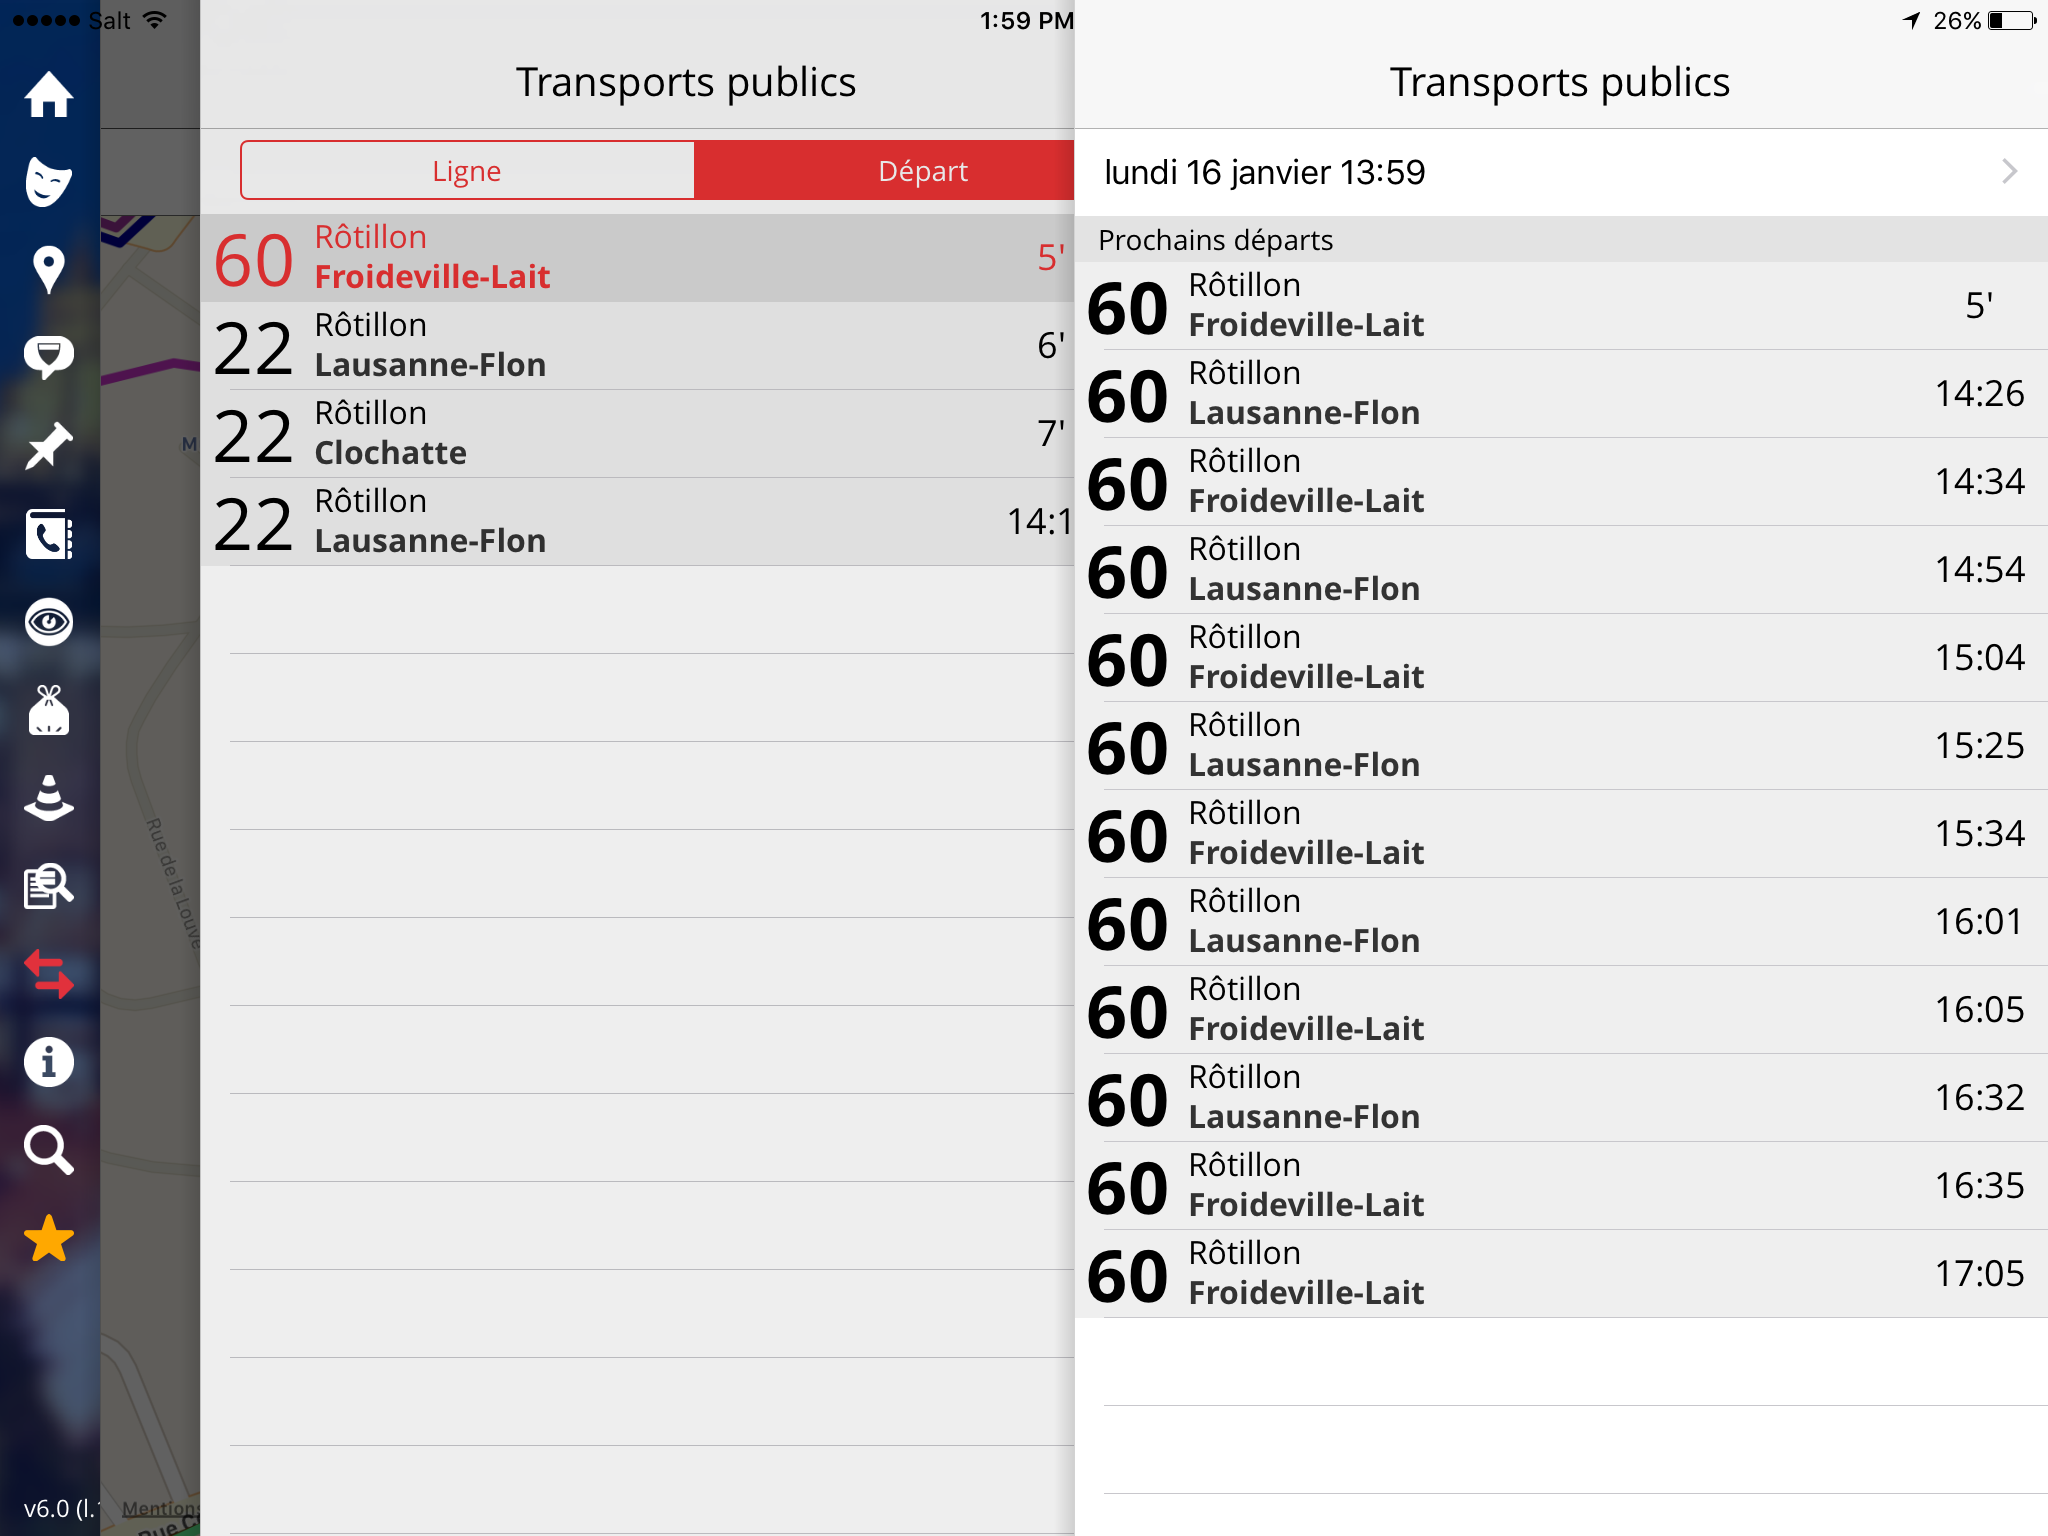Switch to the Départ segment
Viewport: 2048px width, 1536px height.
coord(884,171)
